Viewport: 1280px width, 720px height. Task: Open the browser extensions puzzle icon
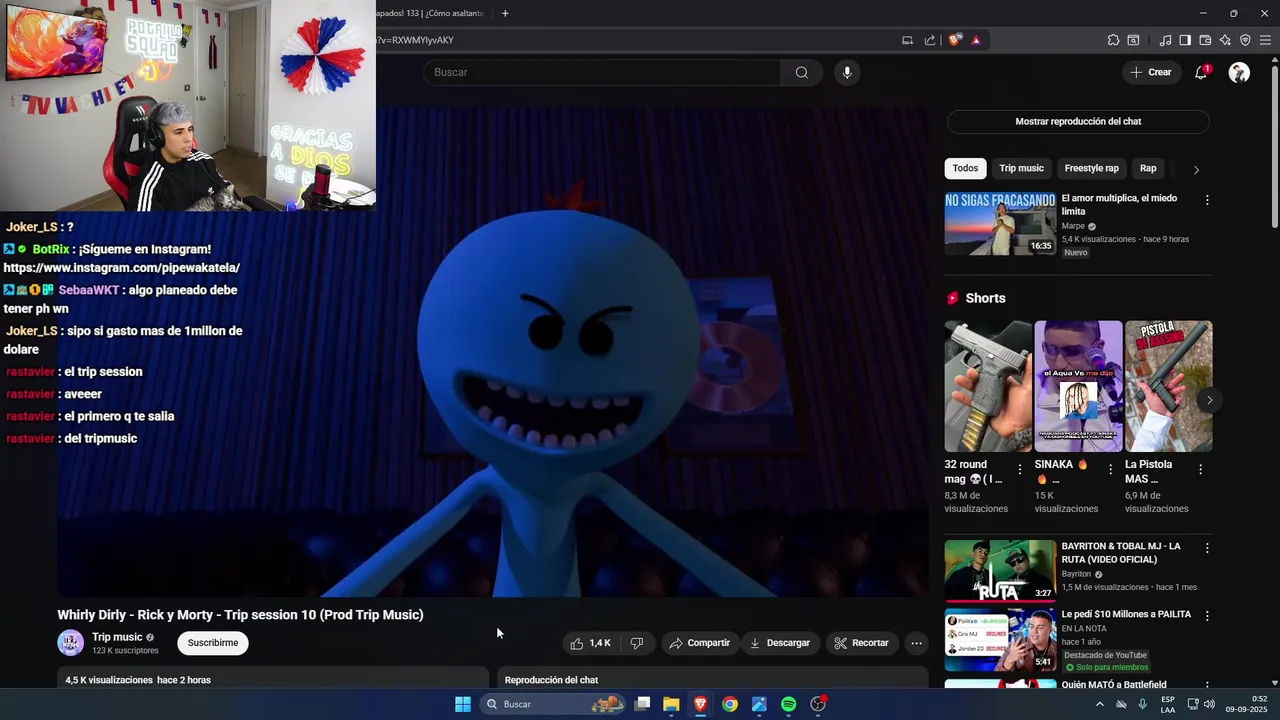(x=1113, y=40)
